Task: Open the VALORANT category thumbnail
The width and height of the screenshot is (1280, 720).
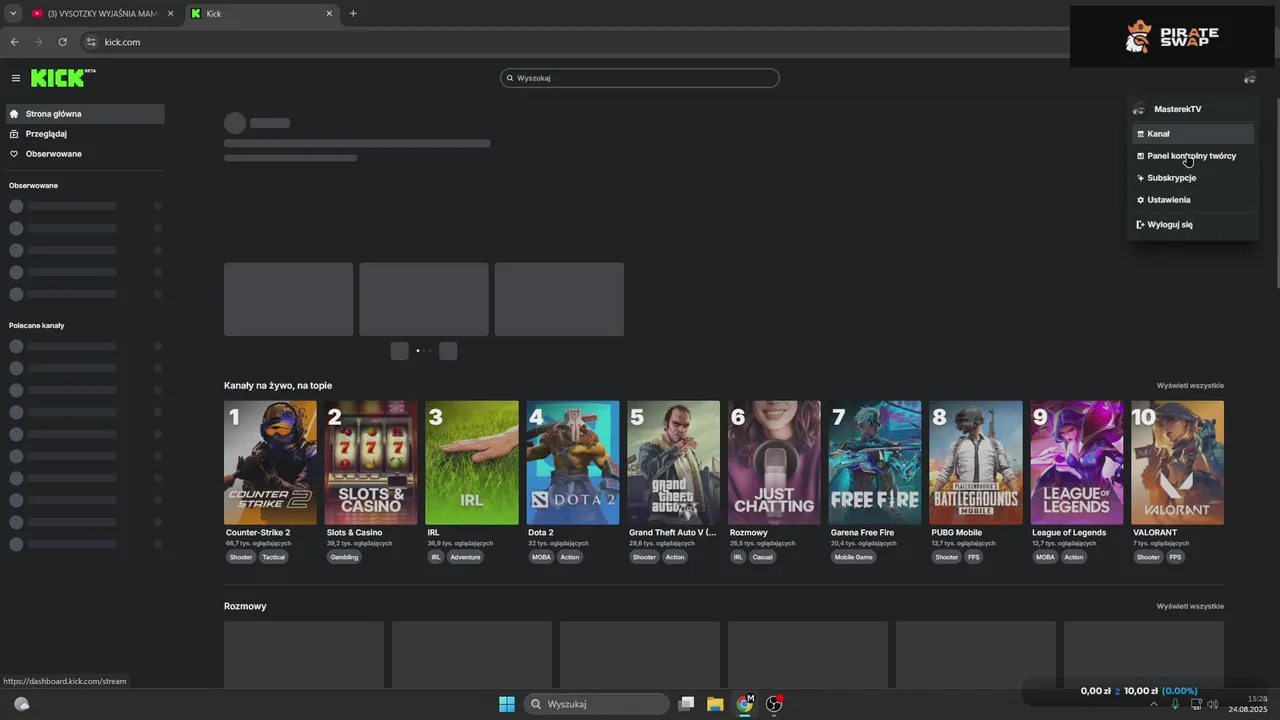Action: (1178, 463)
